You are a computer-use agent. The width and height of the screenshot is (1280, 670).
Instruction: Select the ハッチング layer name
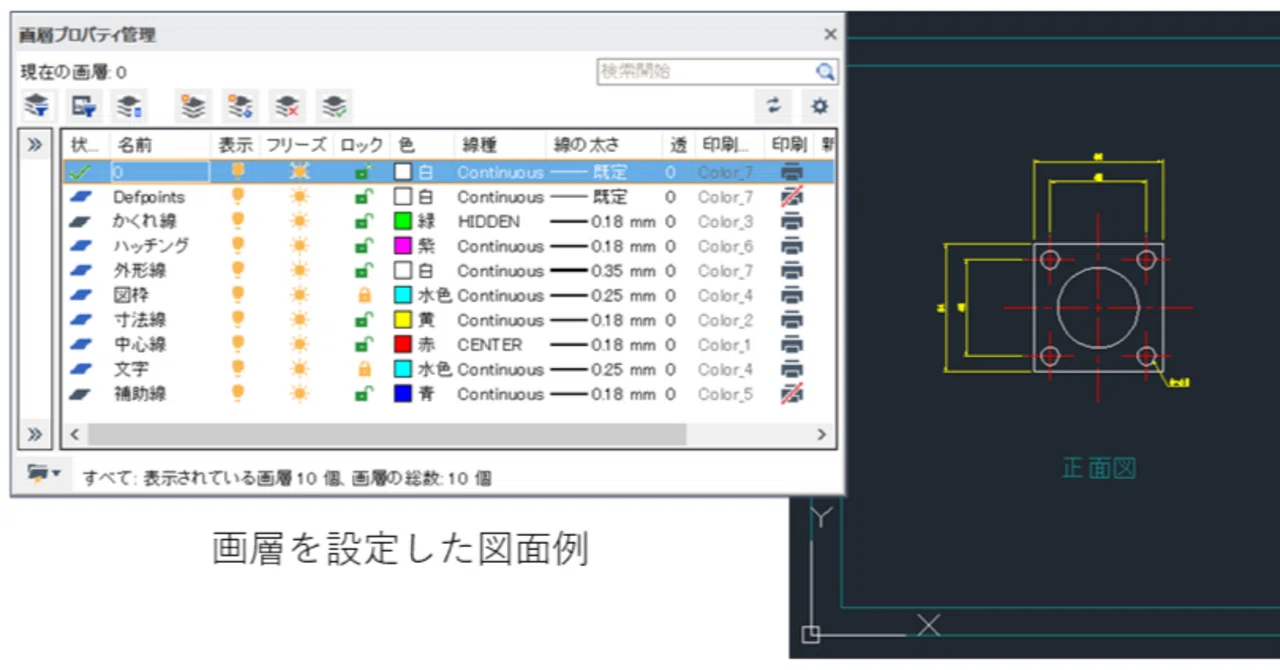pyautogui.click(x=151, y=246)
